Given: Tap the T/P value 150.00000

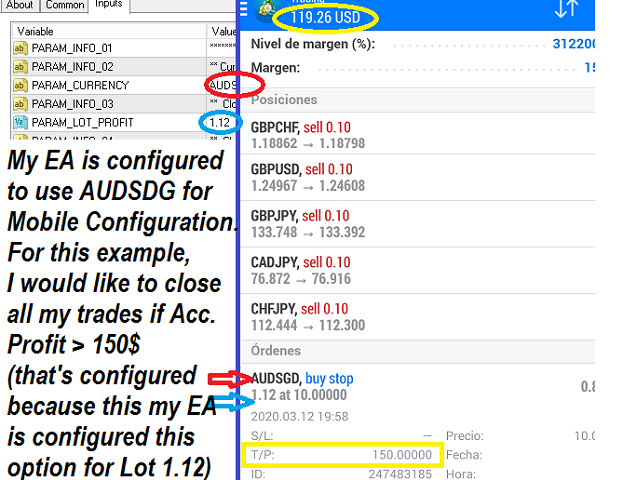Looking at the screenshot, I should pos(402,455).
